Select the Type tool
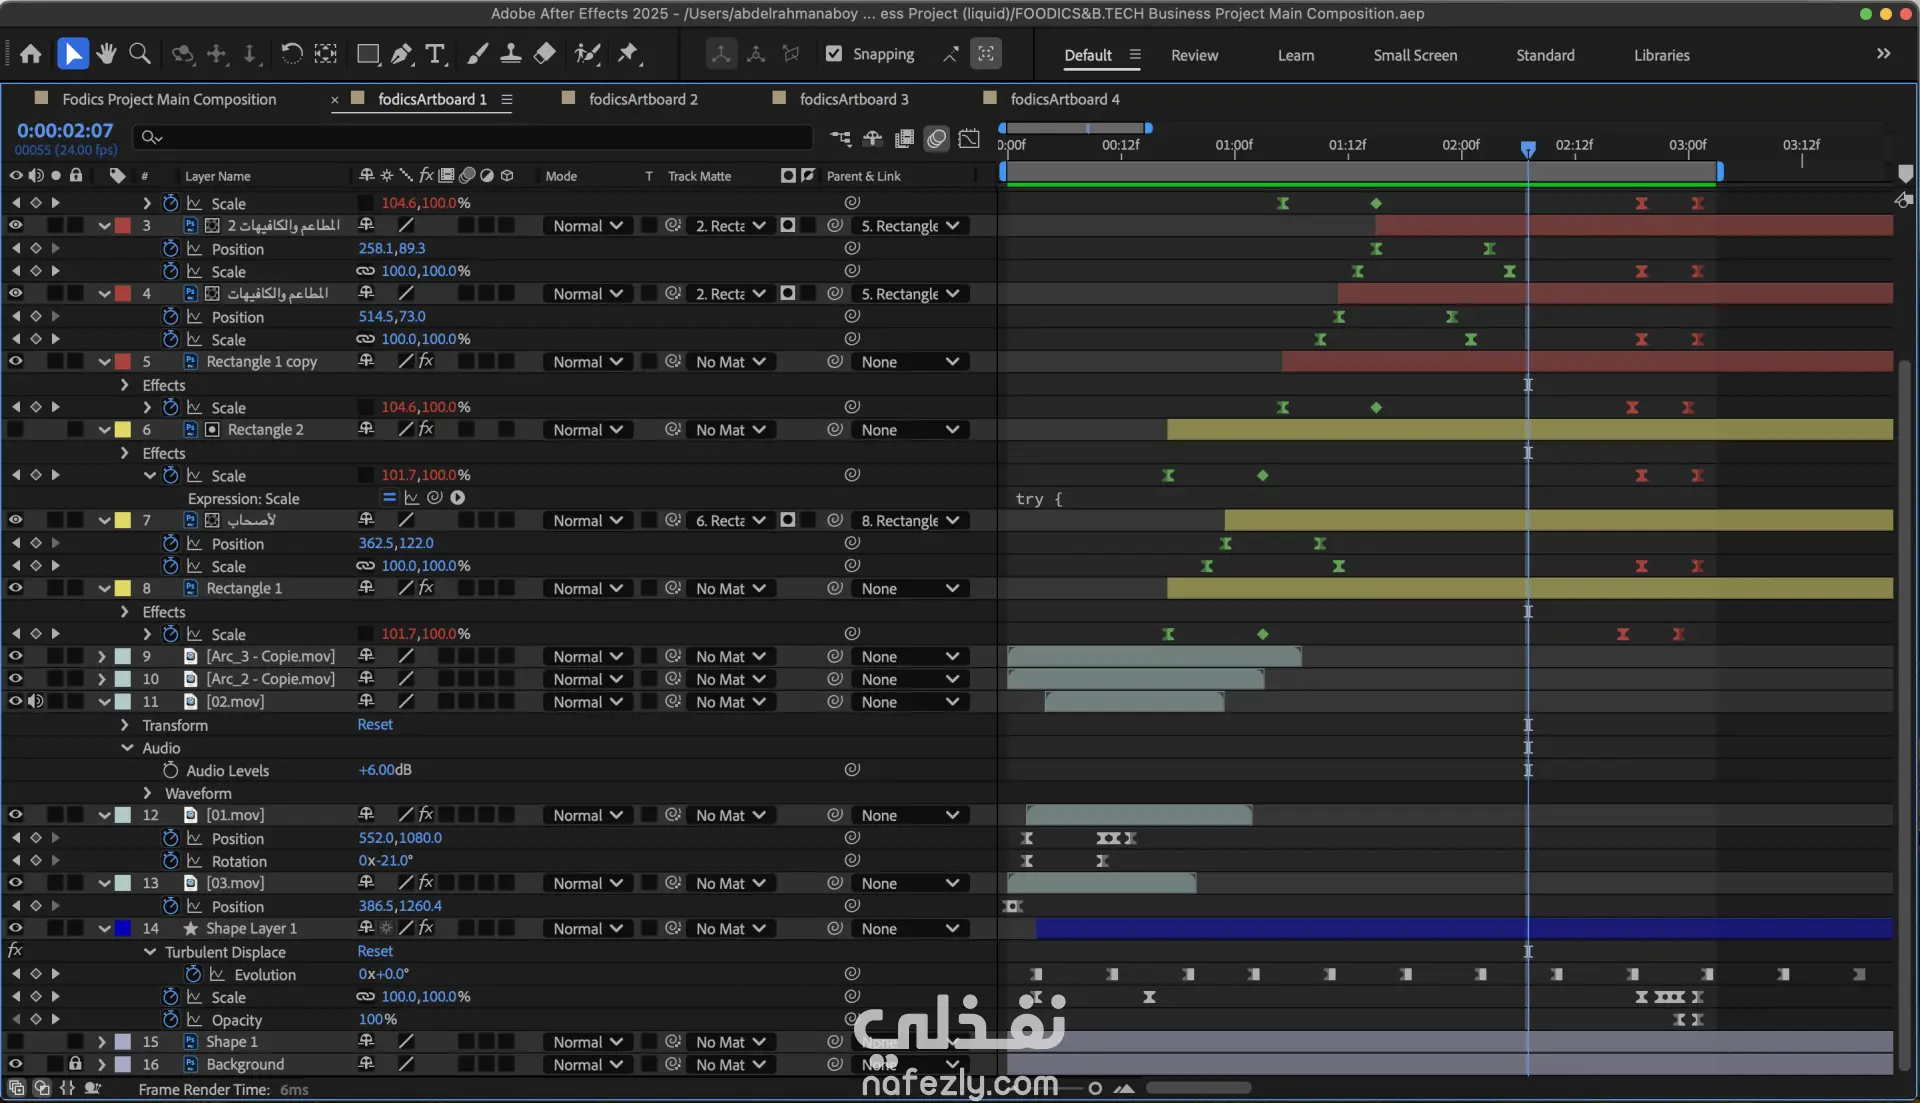Viewport: 1920px width, 1103px height. point(435,54)
